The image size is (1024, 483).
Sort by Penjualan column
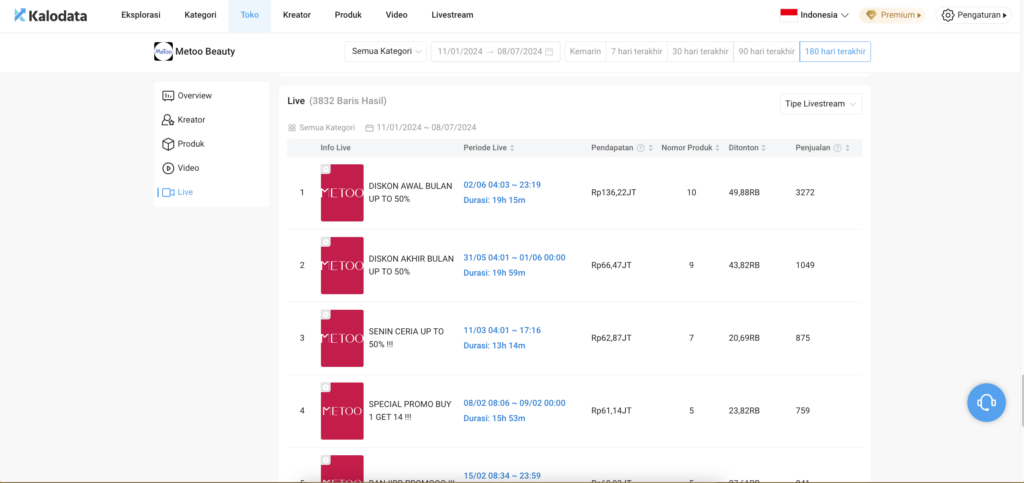click(x=847, y=148)
